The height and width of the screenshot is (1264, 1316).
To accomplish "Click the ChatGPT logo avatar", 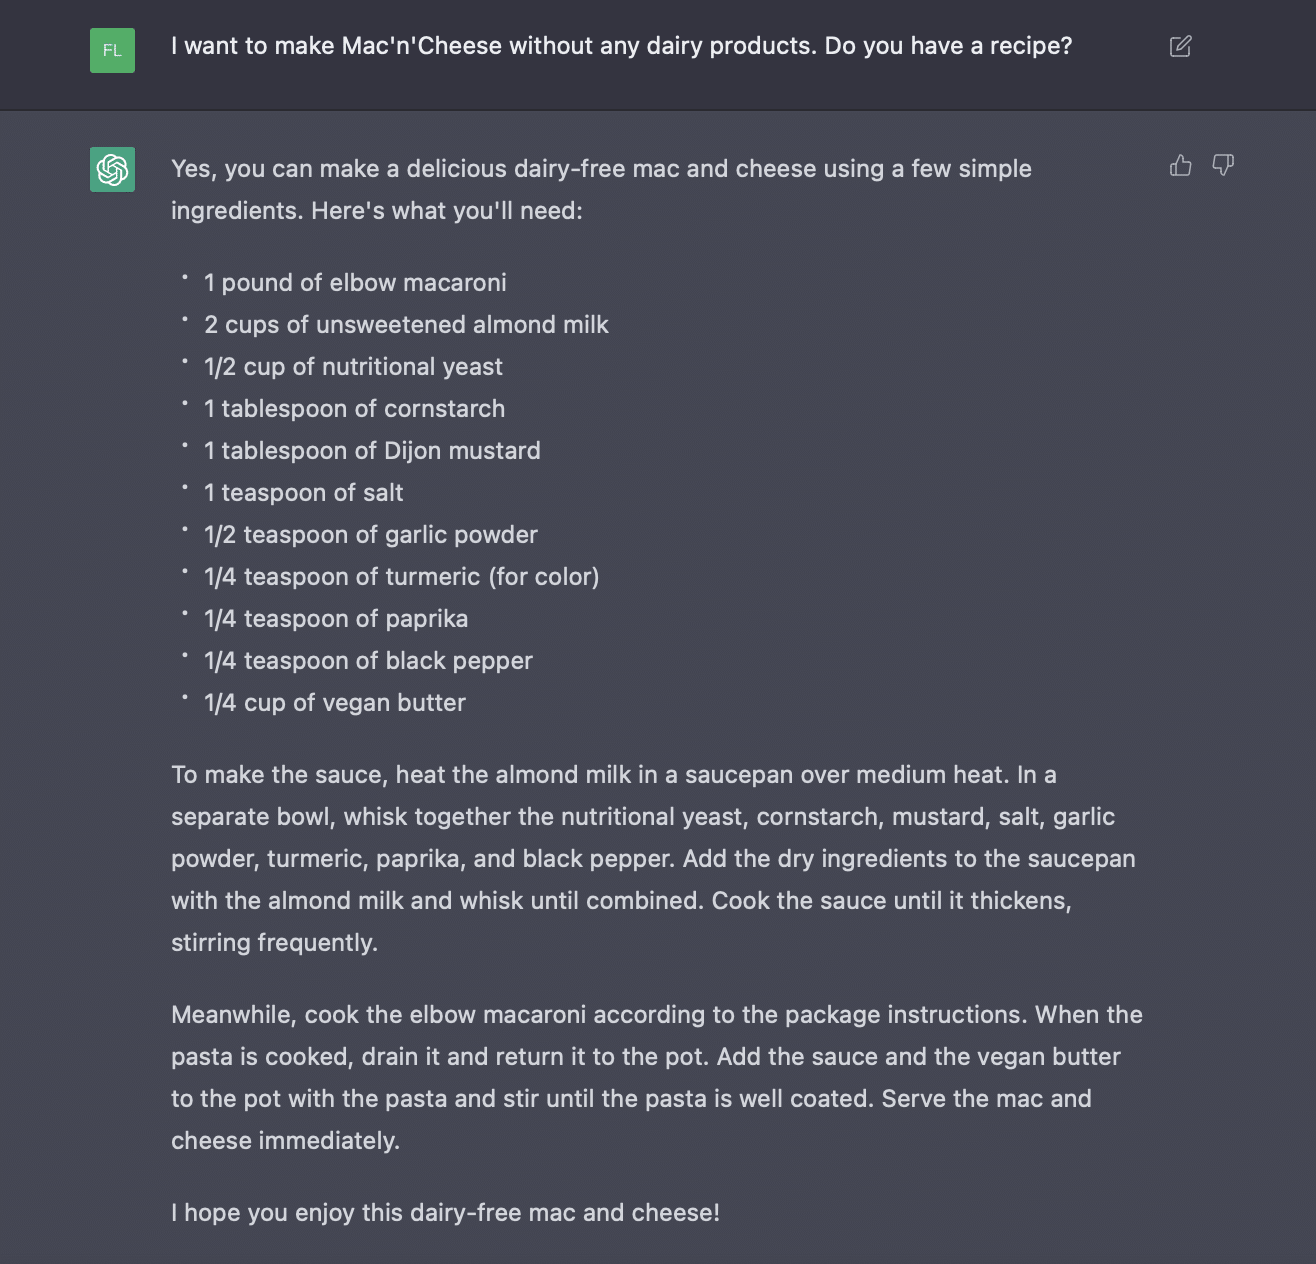I will tap(112, 169).
